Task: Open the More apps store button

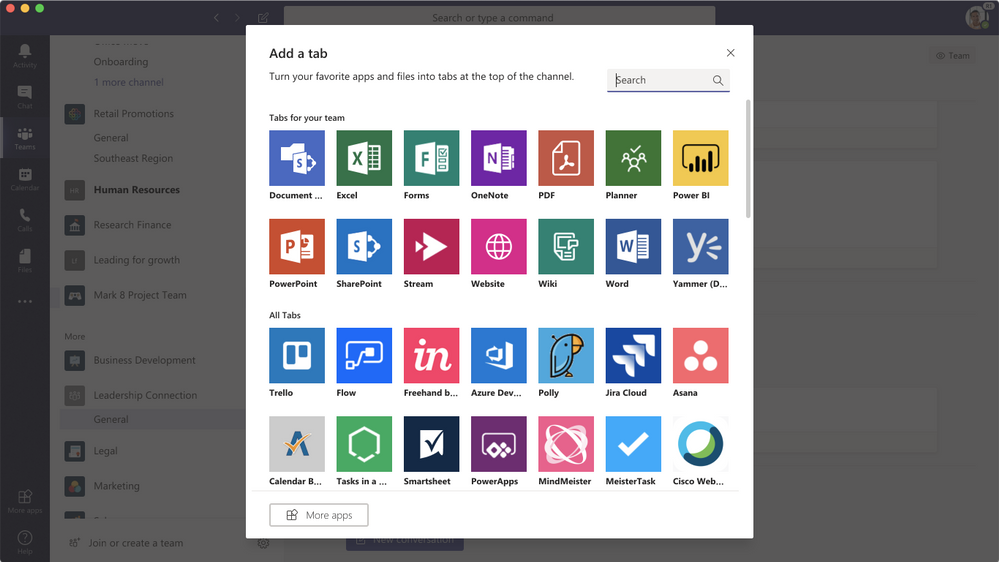Action: pos(319,515)
